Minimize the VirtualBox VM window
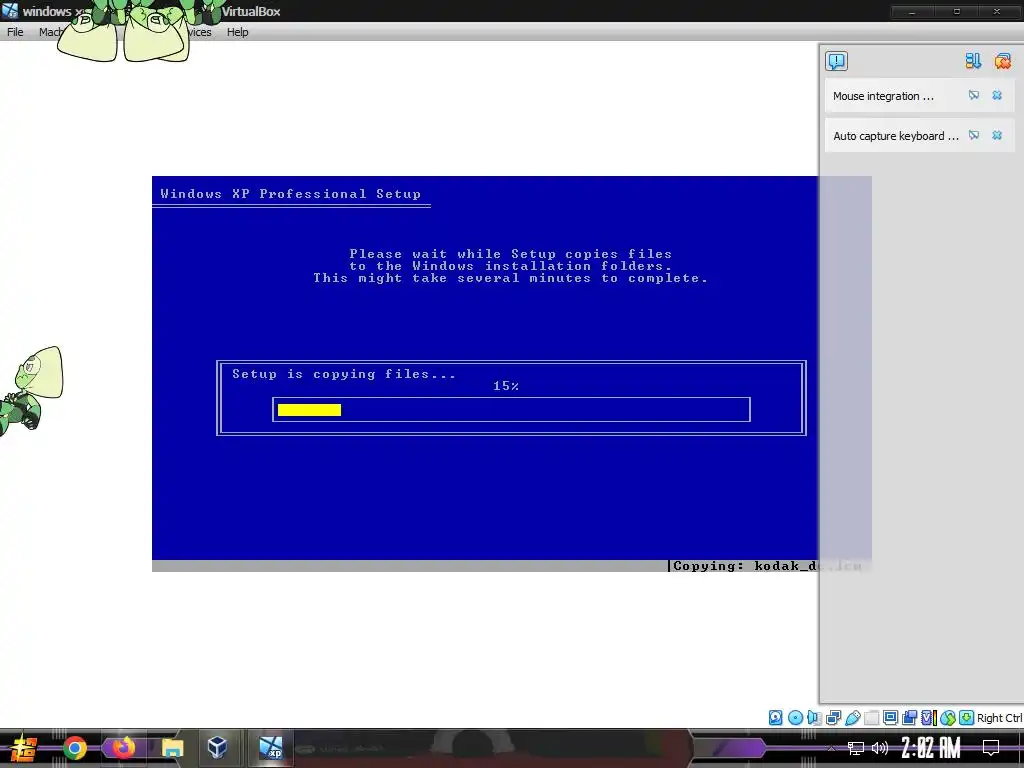This screenshot has width=1024, height=768. (912, 12)
